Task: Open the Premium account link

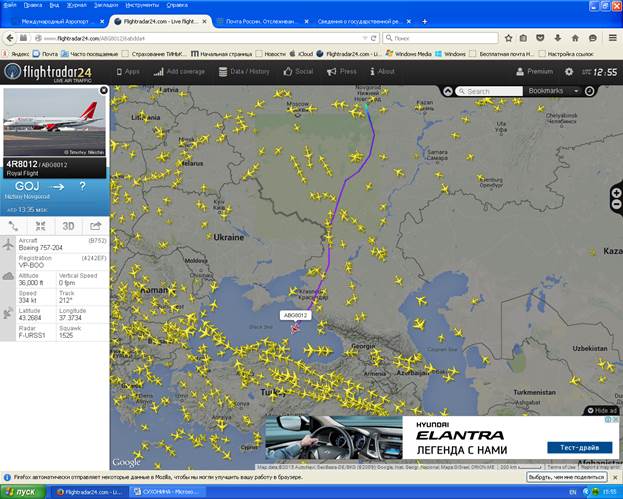Action: 534,72
